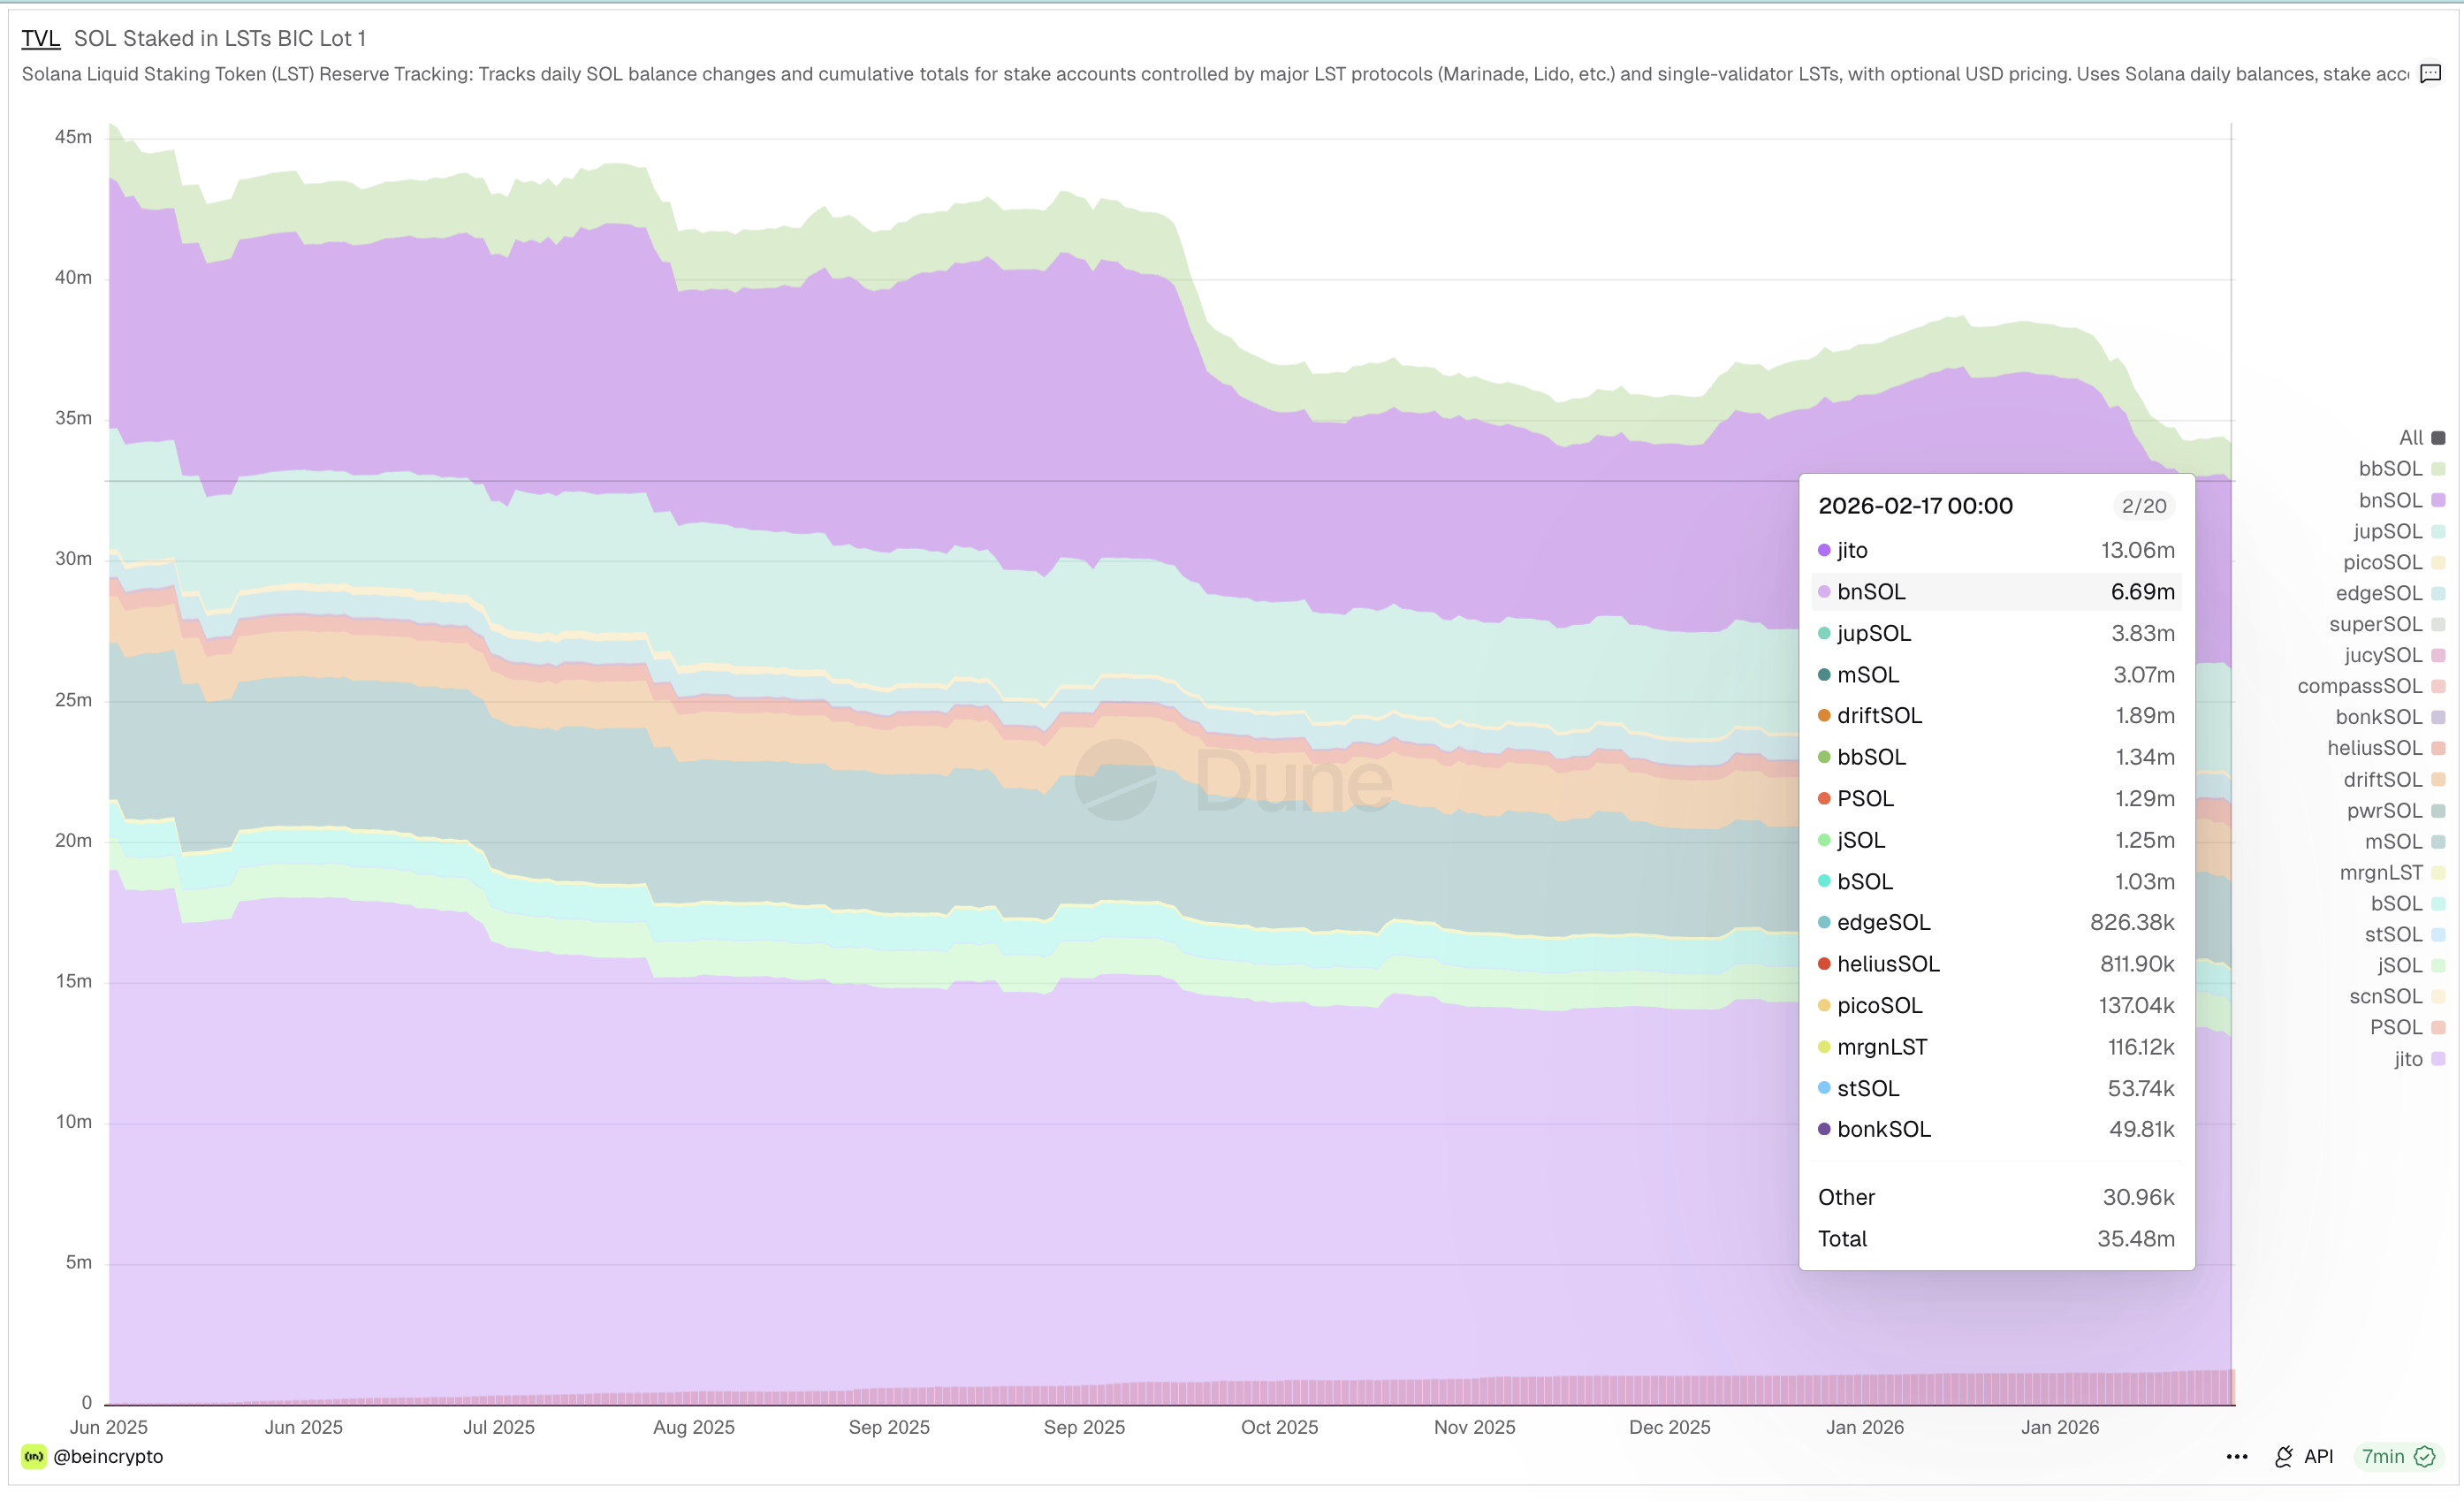Click the beincrypto profile avatar icon
Screen dimensions: 2464x1501
[34, 1456]
